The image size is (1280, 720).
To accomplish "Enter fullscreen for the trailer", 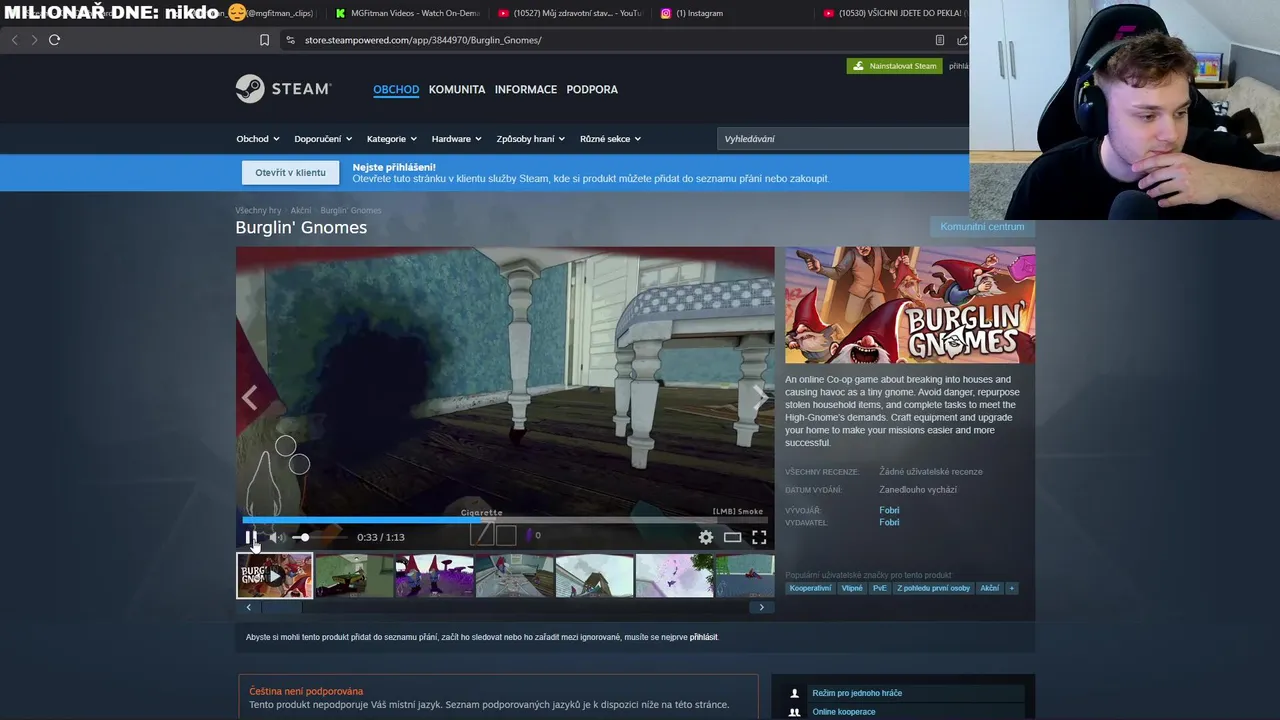I will 759,537.
